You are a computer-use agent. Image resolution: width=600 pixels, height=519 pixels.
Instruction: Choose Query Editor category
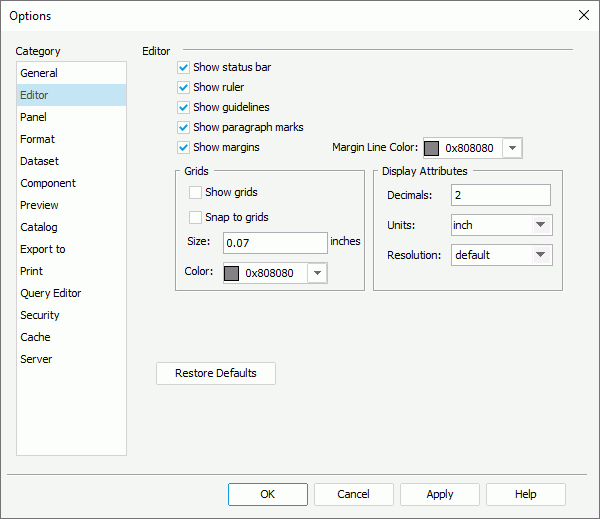click(71, 293)
